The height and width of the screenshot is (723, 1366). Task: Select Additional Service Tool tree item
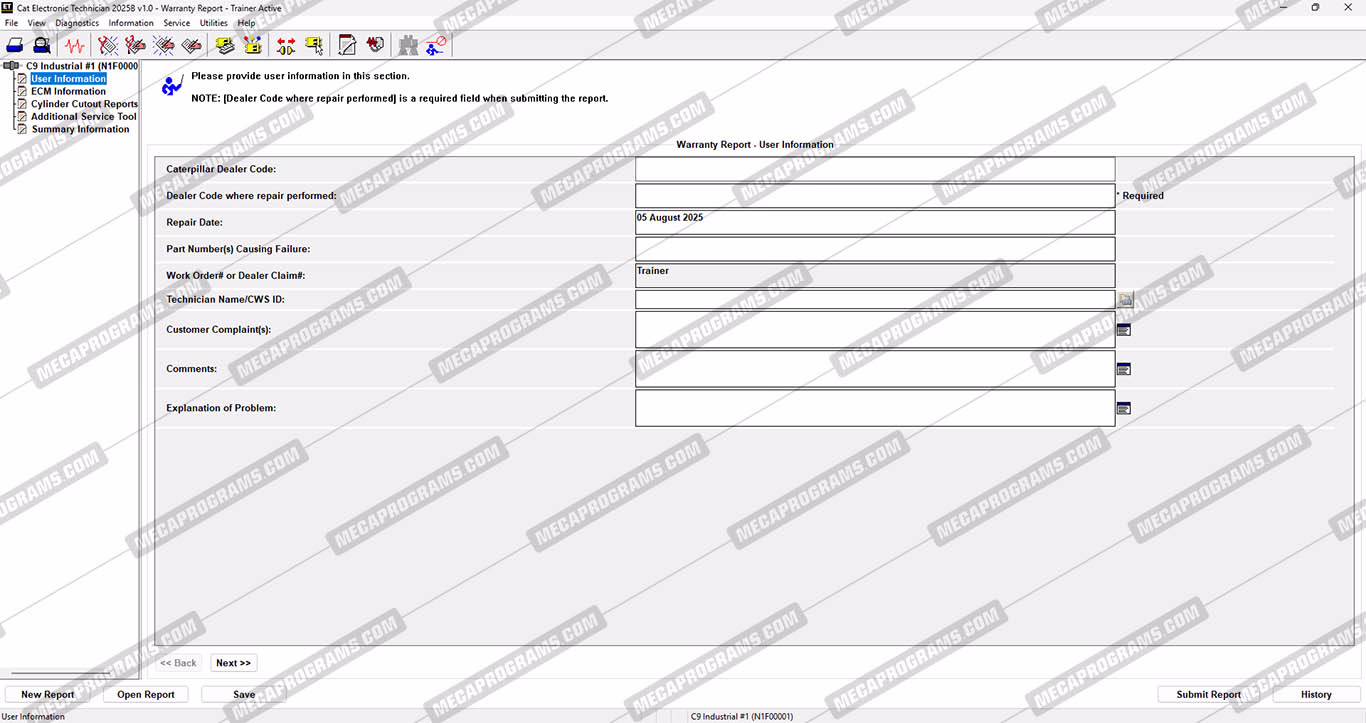tap(84, 116)
